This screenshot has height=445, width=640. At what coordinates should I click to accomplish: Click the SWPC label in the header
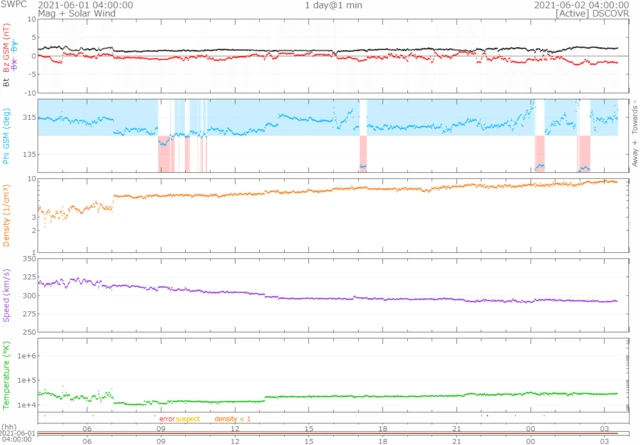(13, 5)
